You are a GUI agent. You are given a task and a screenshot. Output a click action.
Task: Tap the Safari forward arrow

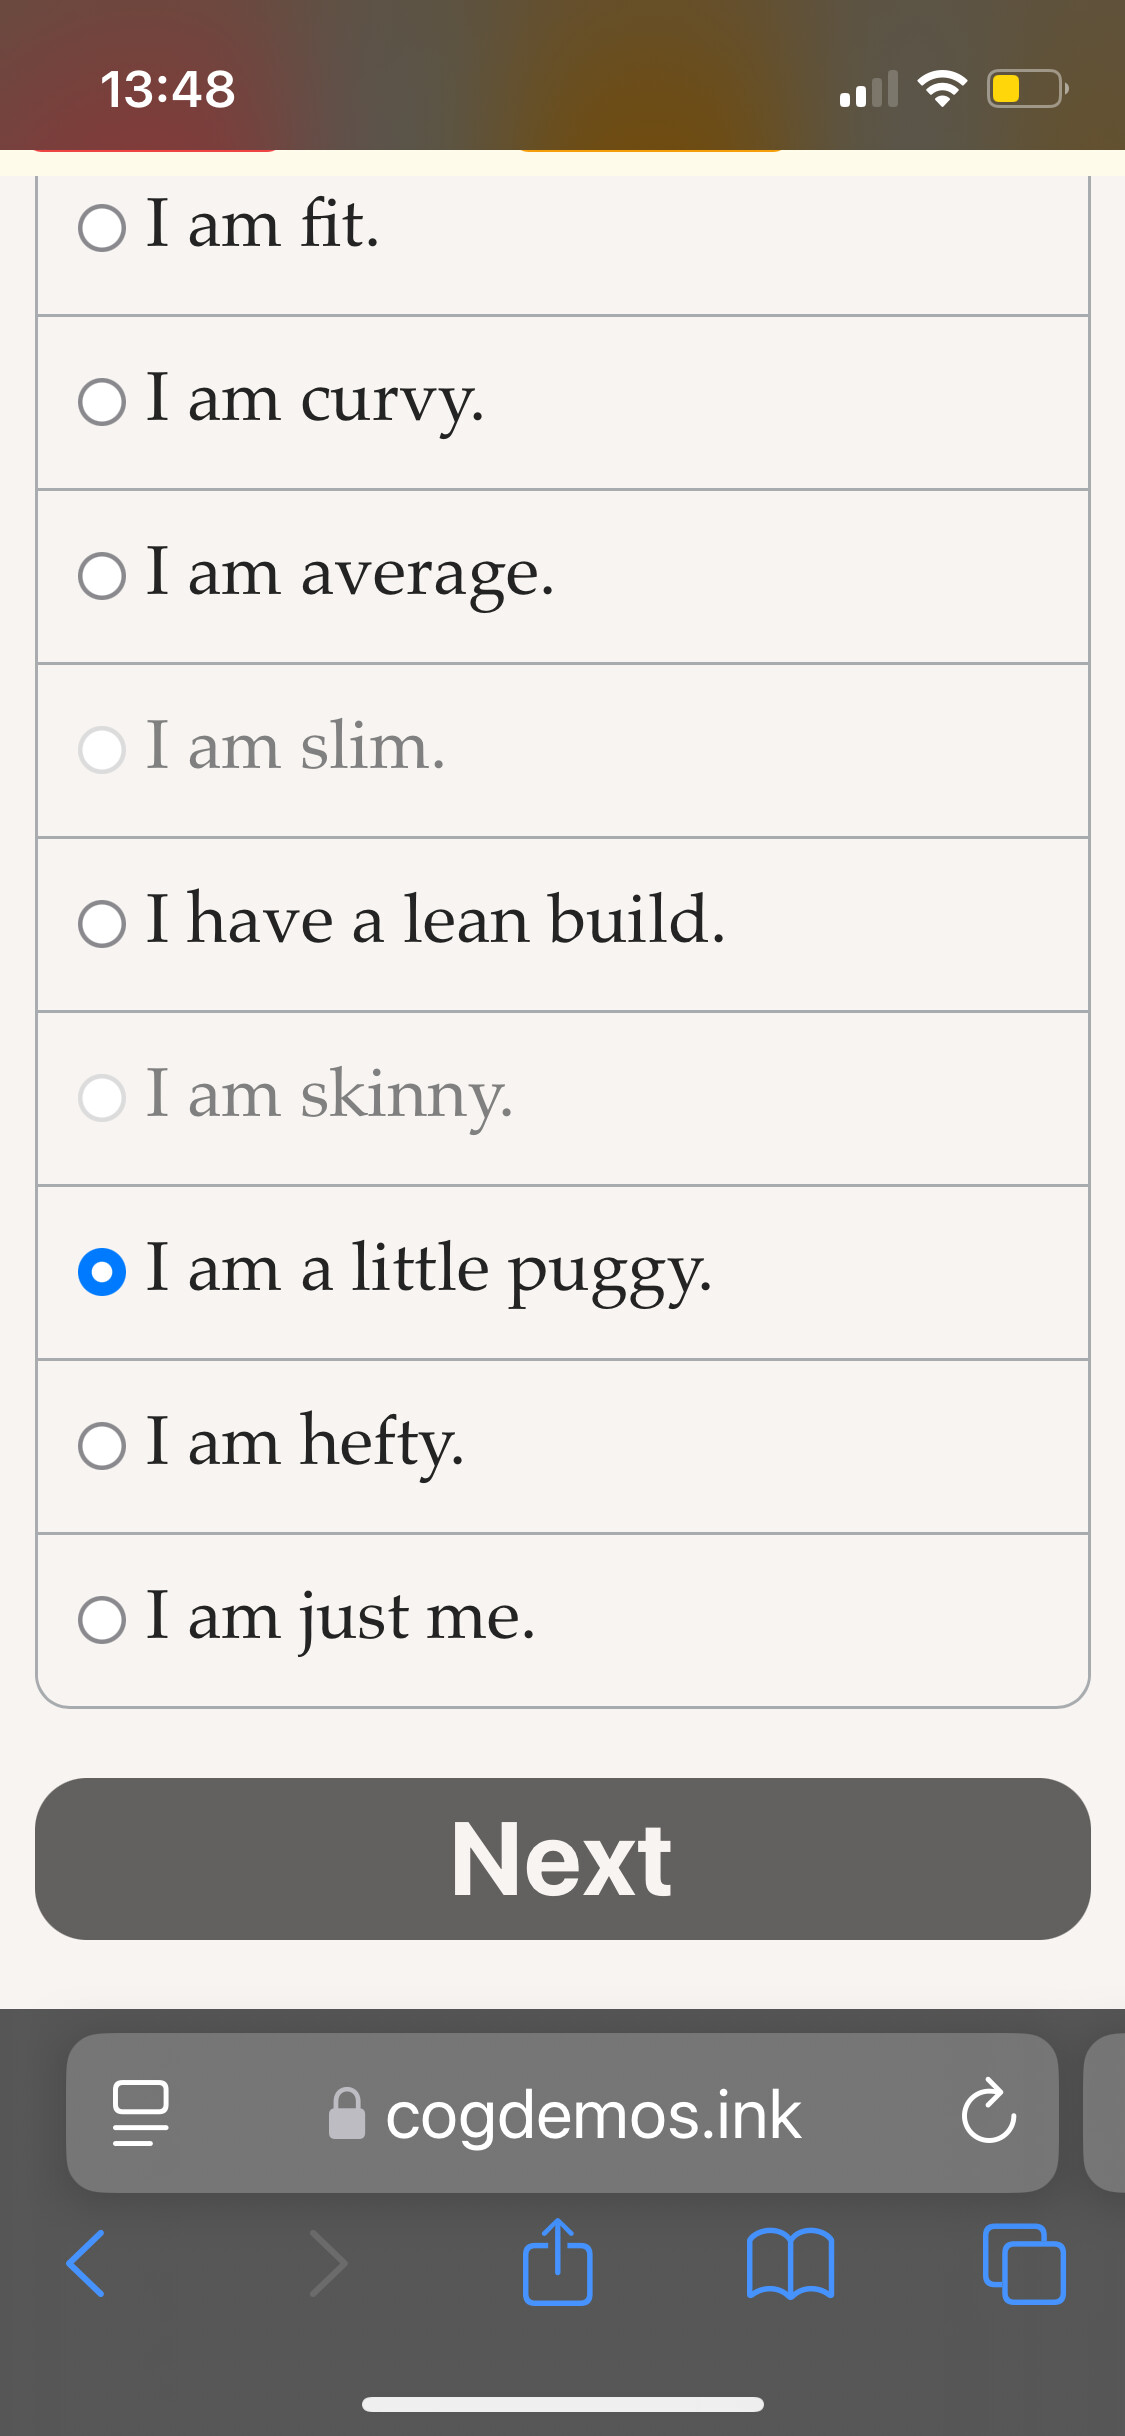[x=329, y=2263]
